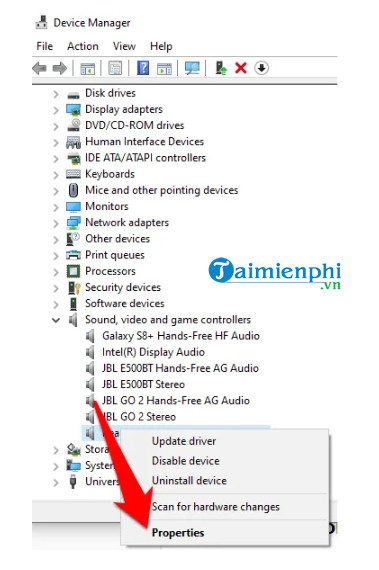Click the Display adapters category icon
The height and width of the screenshot is (570, 379).
73,109
